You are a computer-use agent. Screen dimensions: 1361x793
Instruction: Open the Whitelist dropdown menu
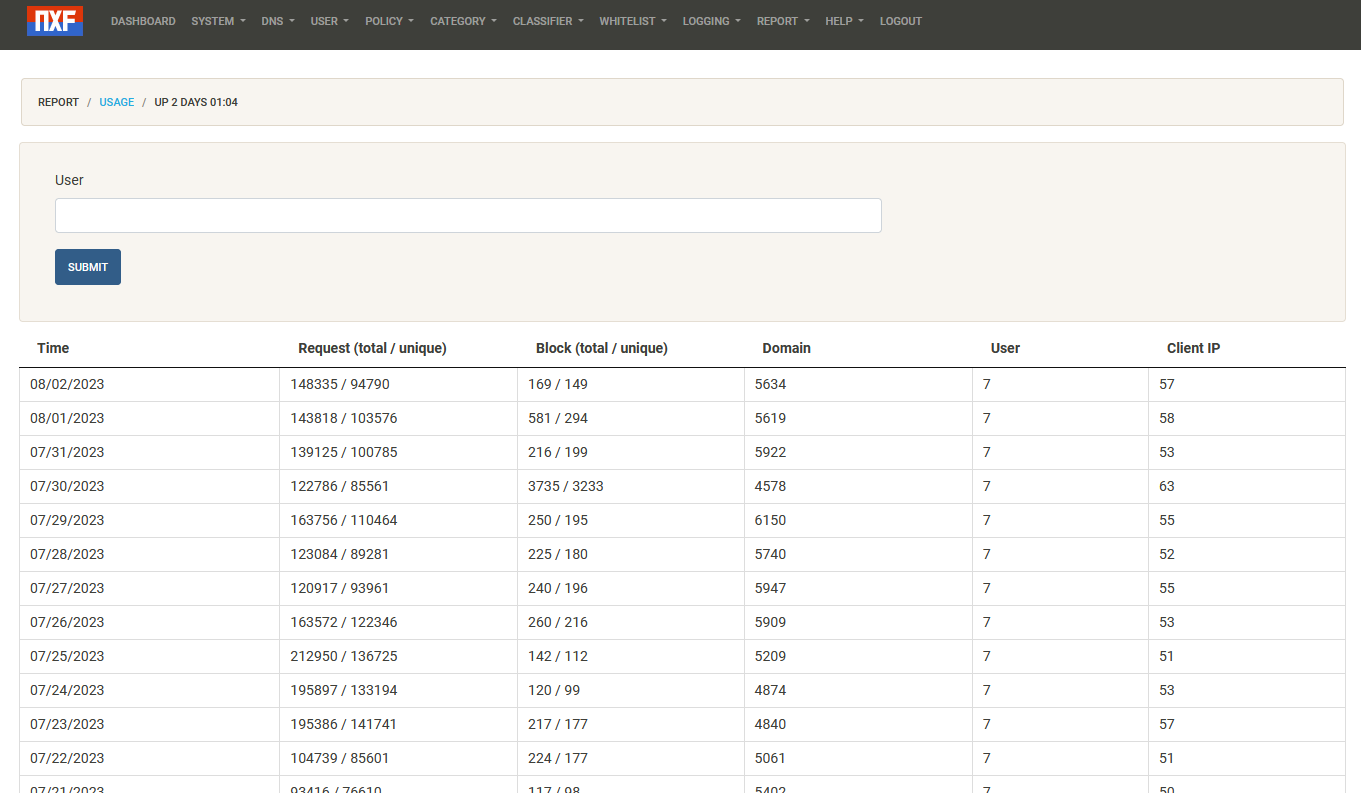click(x=633, y=21)
